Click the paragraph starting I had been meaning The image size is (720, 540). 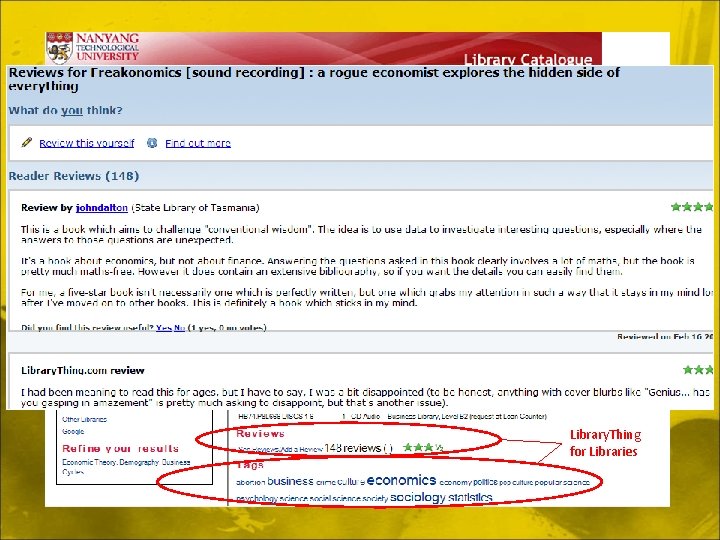click(x=365, y=397)
